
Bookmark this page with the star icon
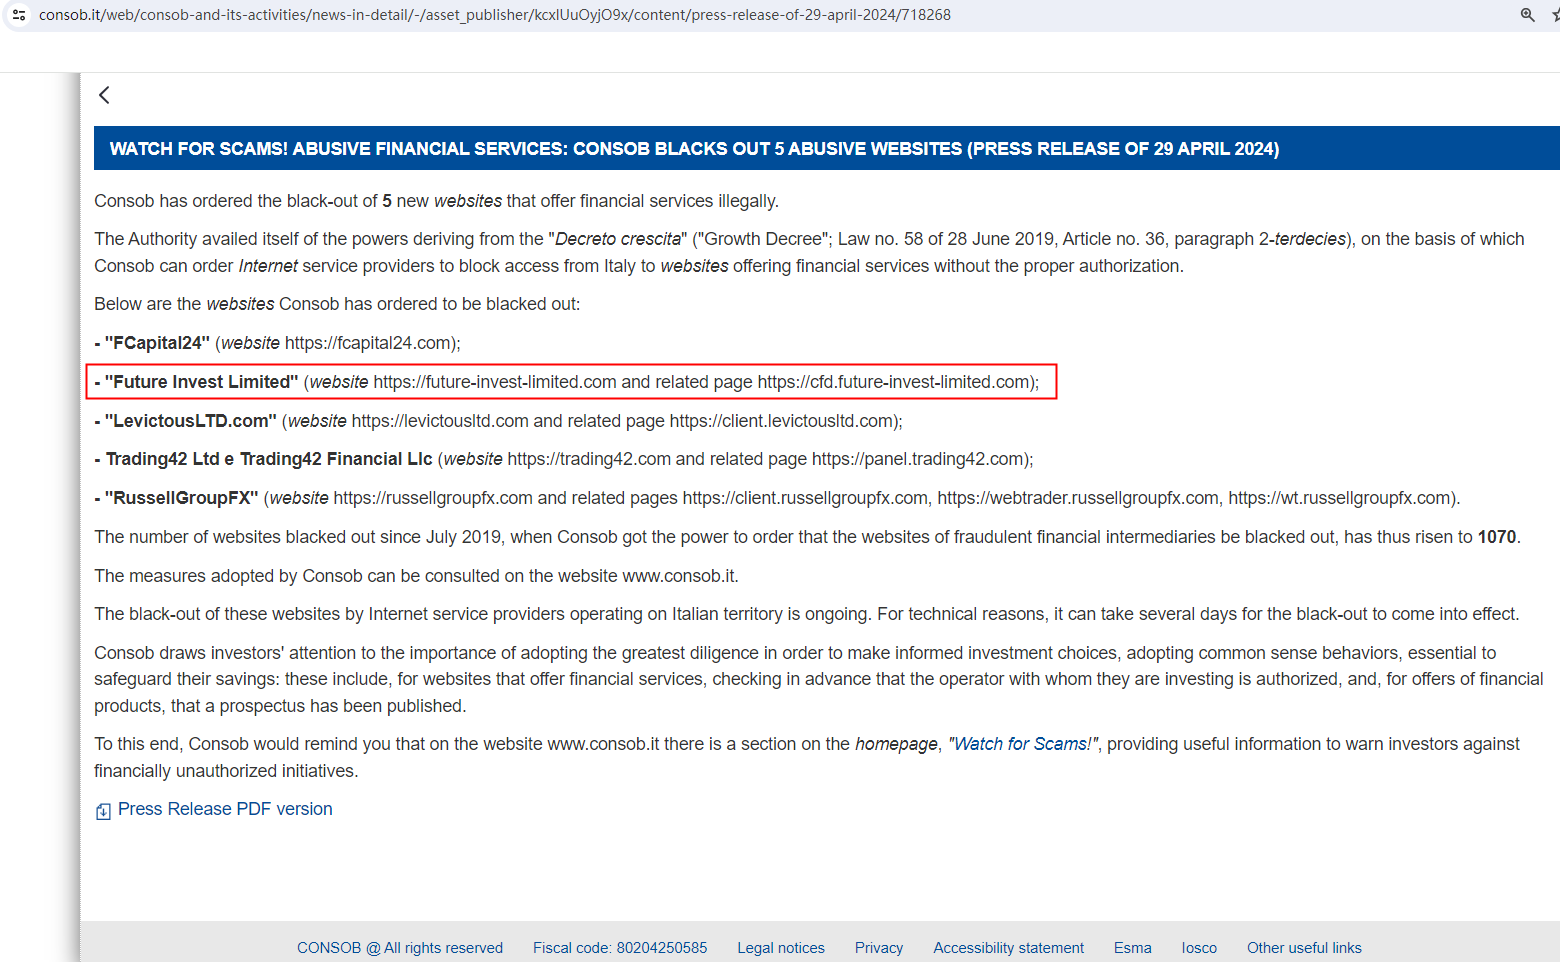point(1554,15)
